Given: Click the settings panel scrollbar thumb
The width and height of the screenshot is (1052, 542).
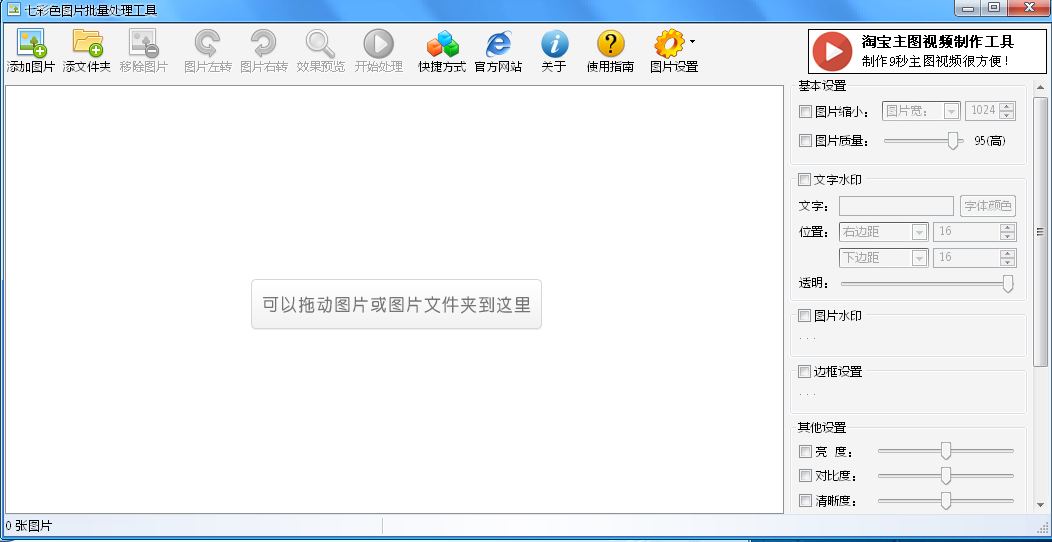Looking at the screenshot, I should (1041, 231).
